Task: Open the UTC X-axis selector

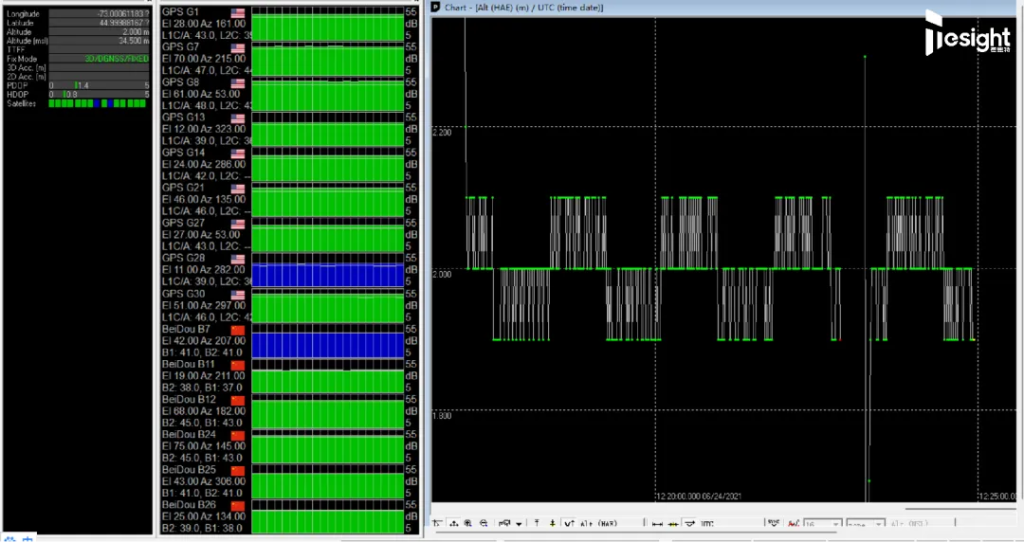Action: point(707,524)
